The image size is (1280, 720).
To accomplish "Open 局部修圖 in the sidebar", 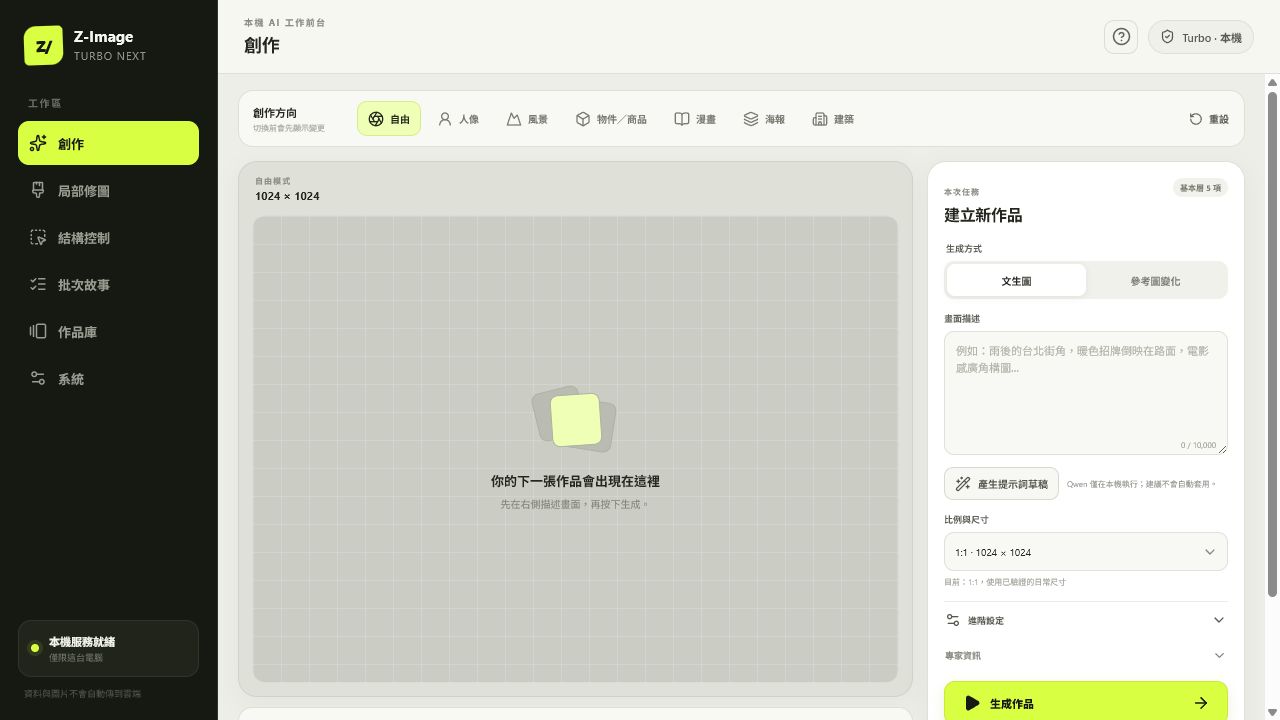I will [x=108, y=190].
